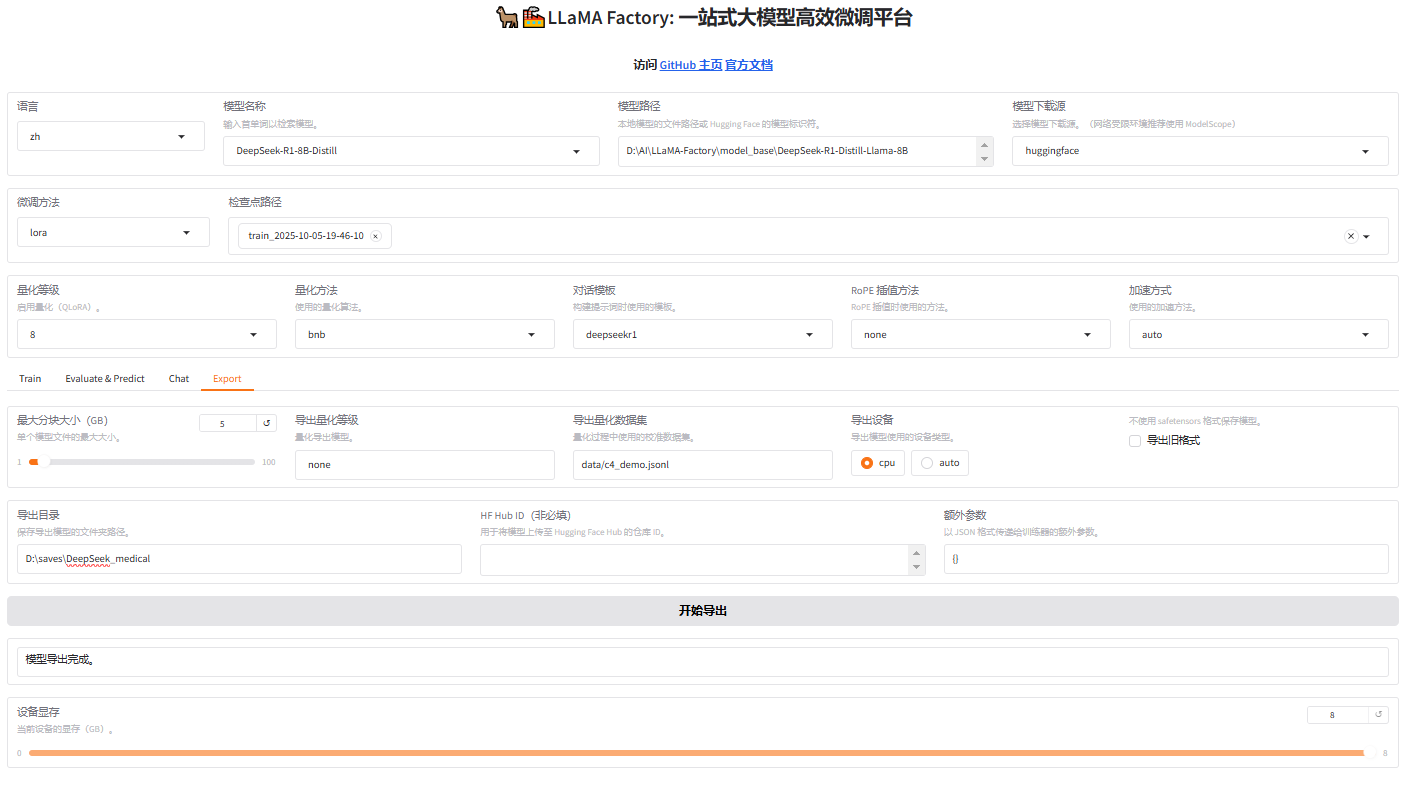Click the device memory number box

[x=1338, y=715]
